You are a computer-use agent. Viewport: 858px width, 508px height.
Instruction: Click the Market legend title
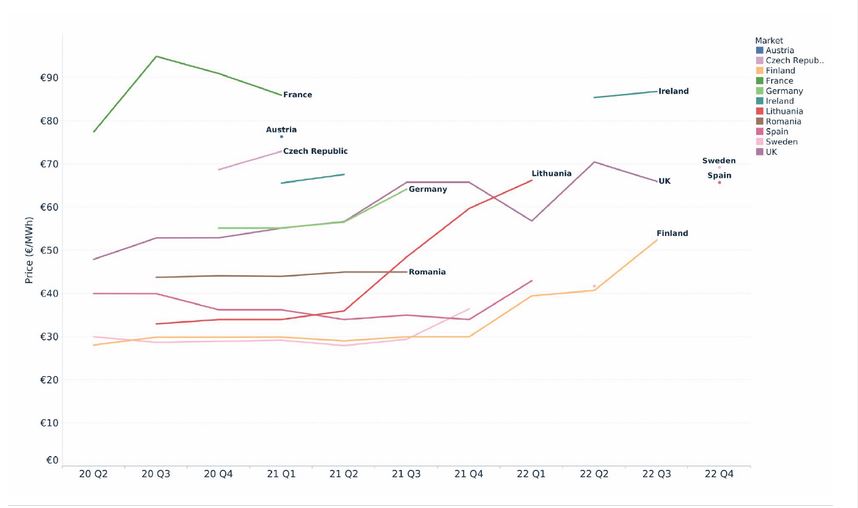pos(769,40)
